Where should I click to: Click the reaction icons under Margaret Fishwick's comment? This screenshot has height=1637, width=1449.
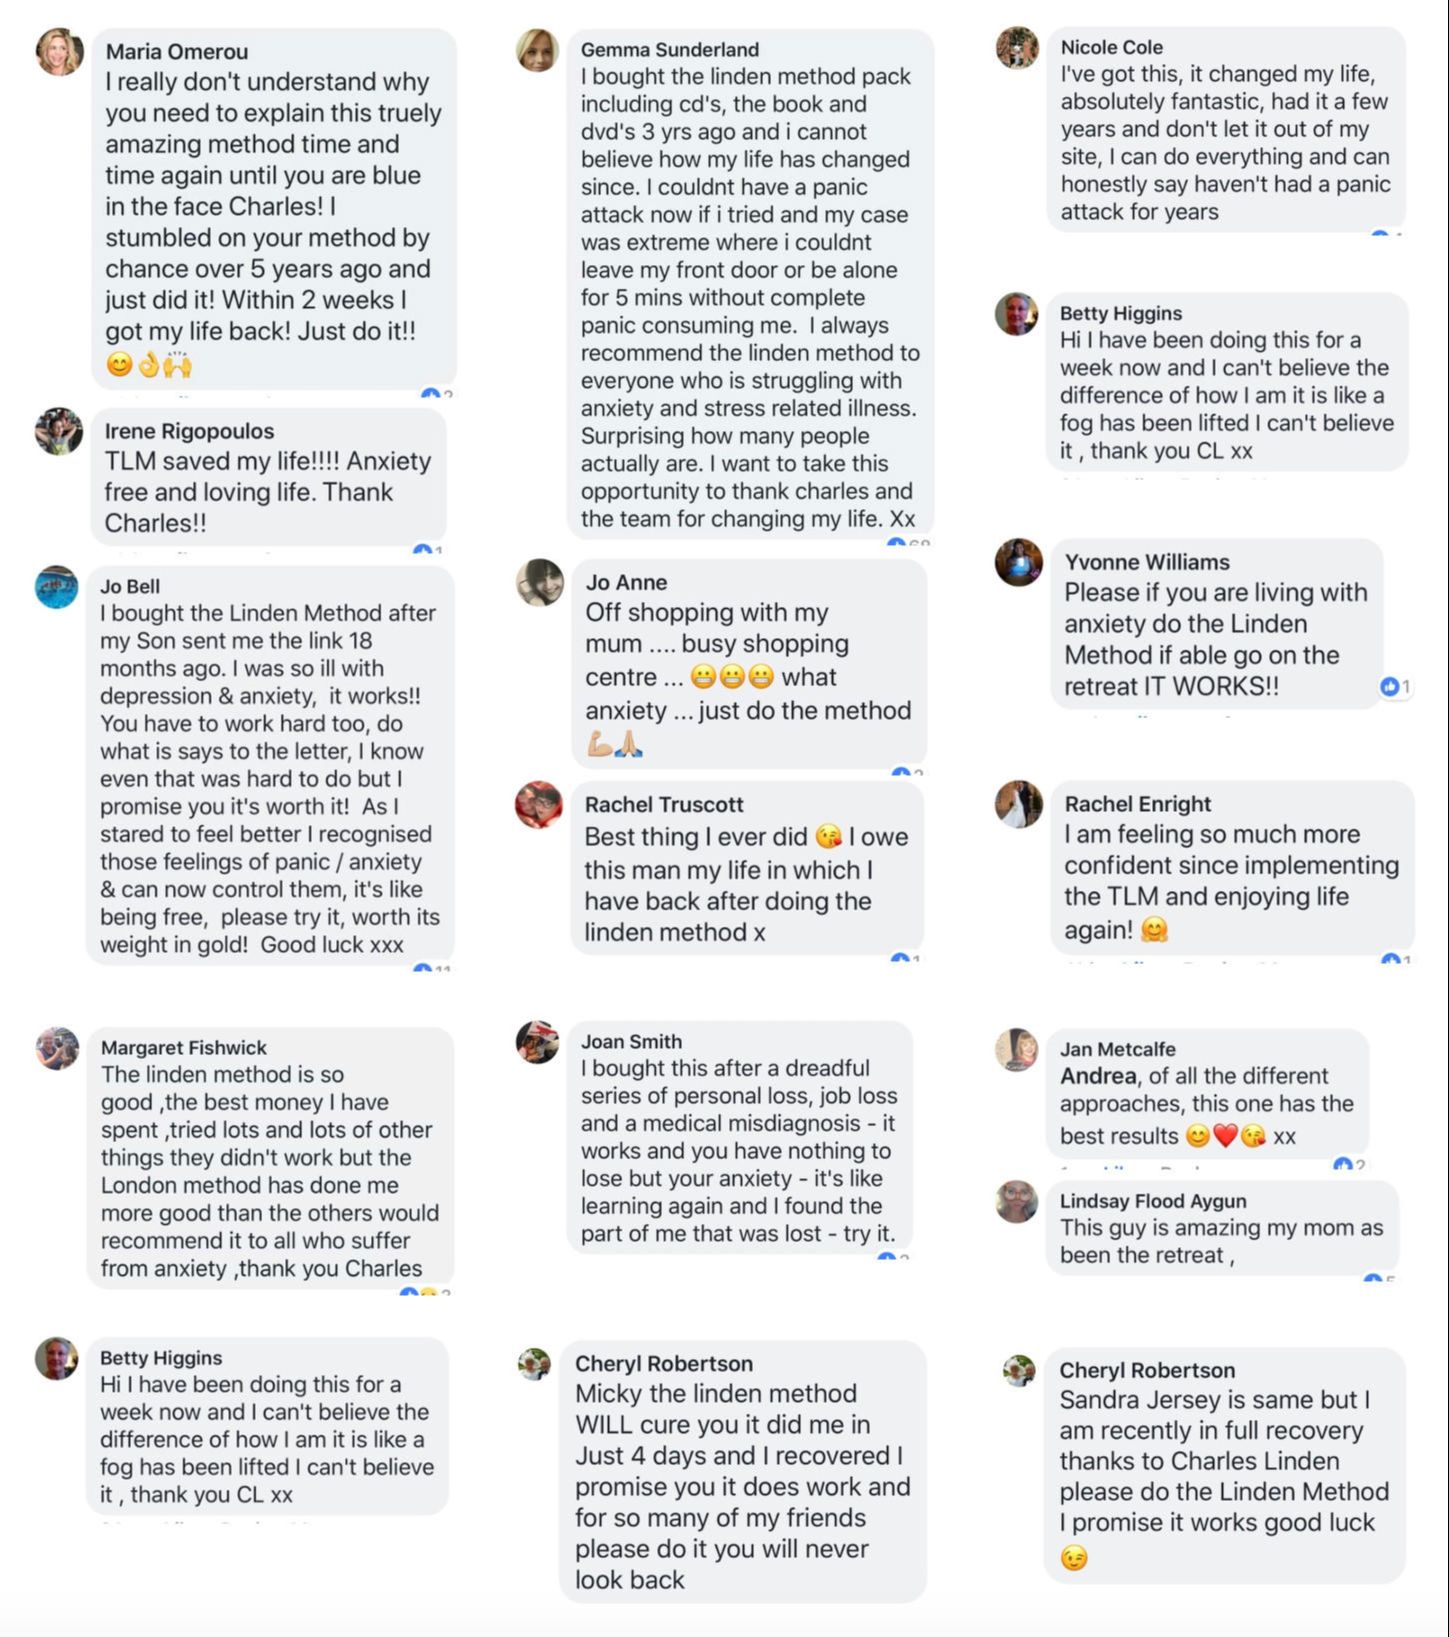[x=419, y=1294]
